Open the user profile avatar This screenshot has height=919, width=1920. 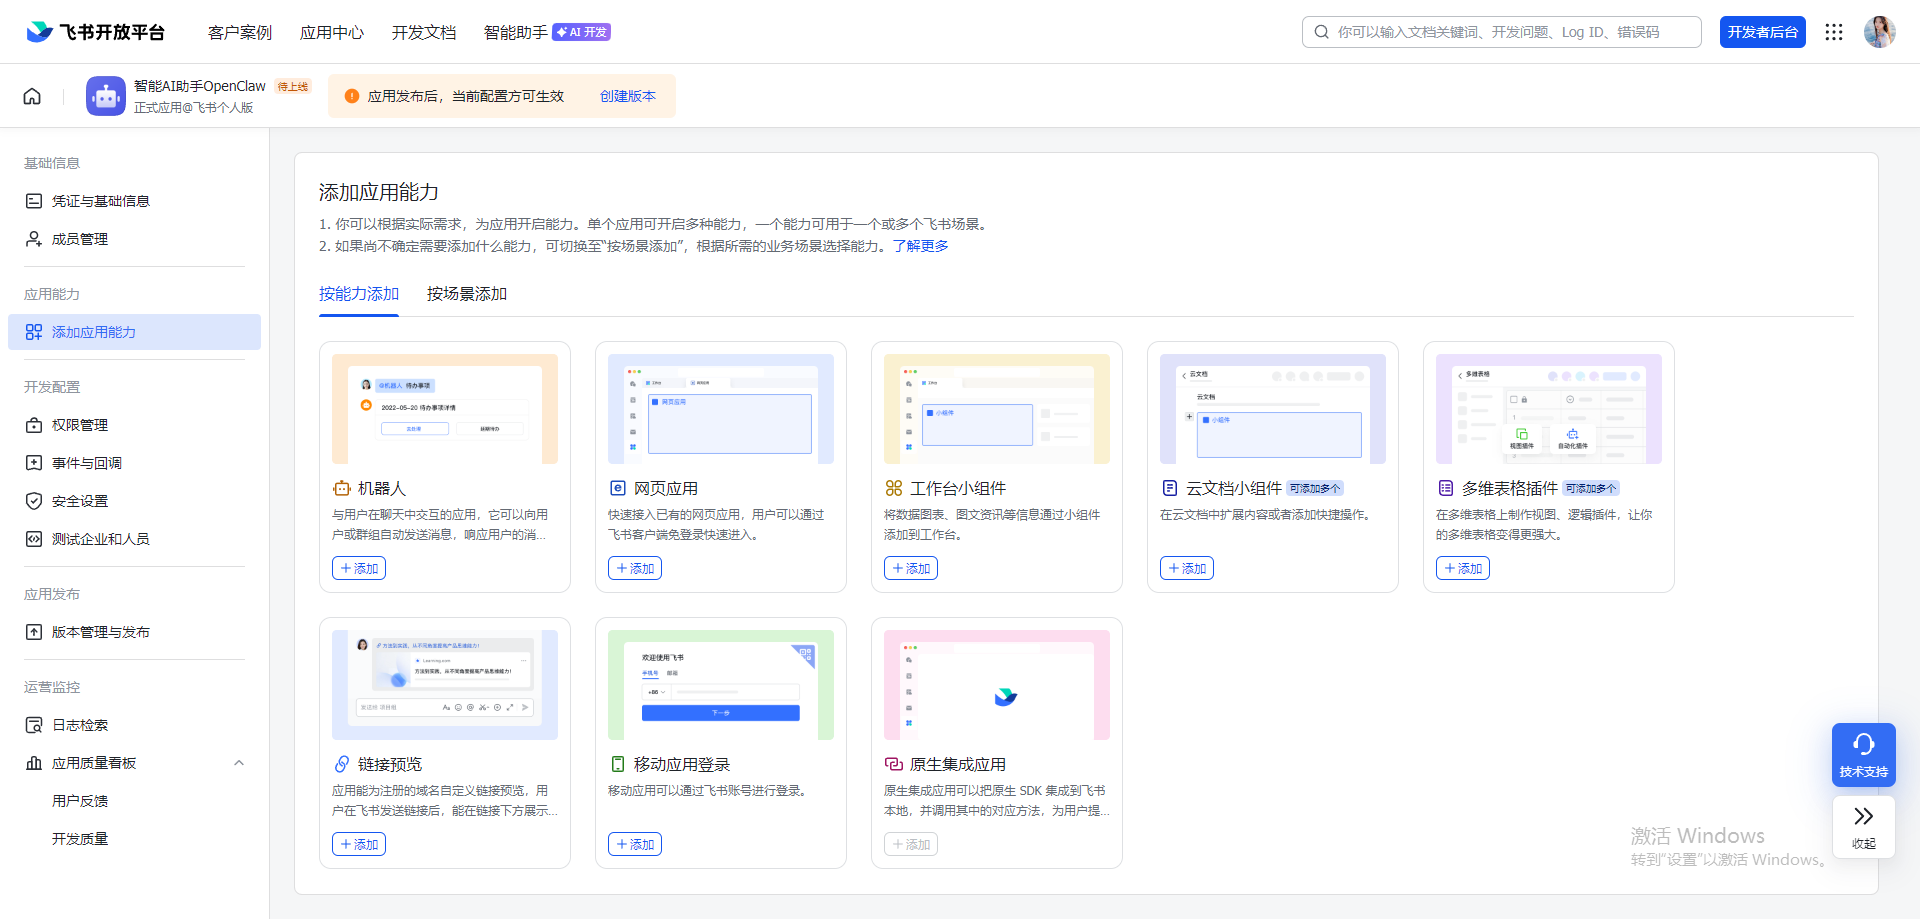tap(1879, 32)
